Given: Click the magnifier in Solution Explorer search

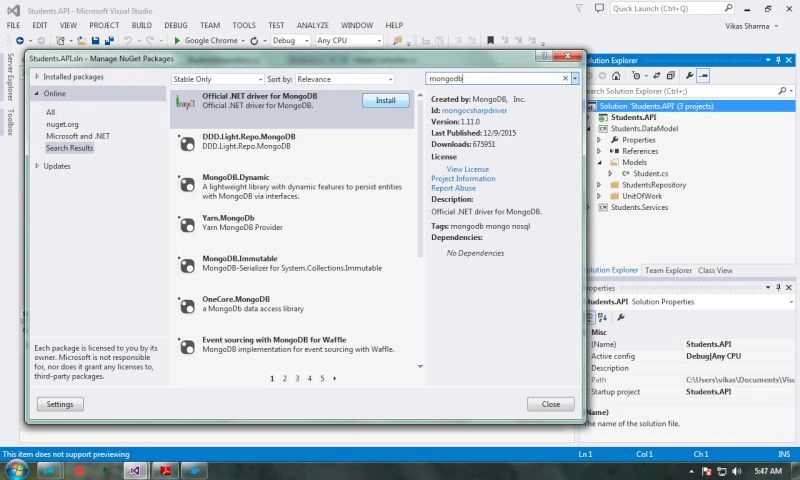Looking at the screenshot, I should [782, 91].
